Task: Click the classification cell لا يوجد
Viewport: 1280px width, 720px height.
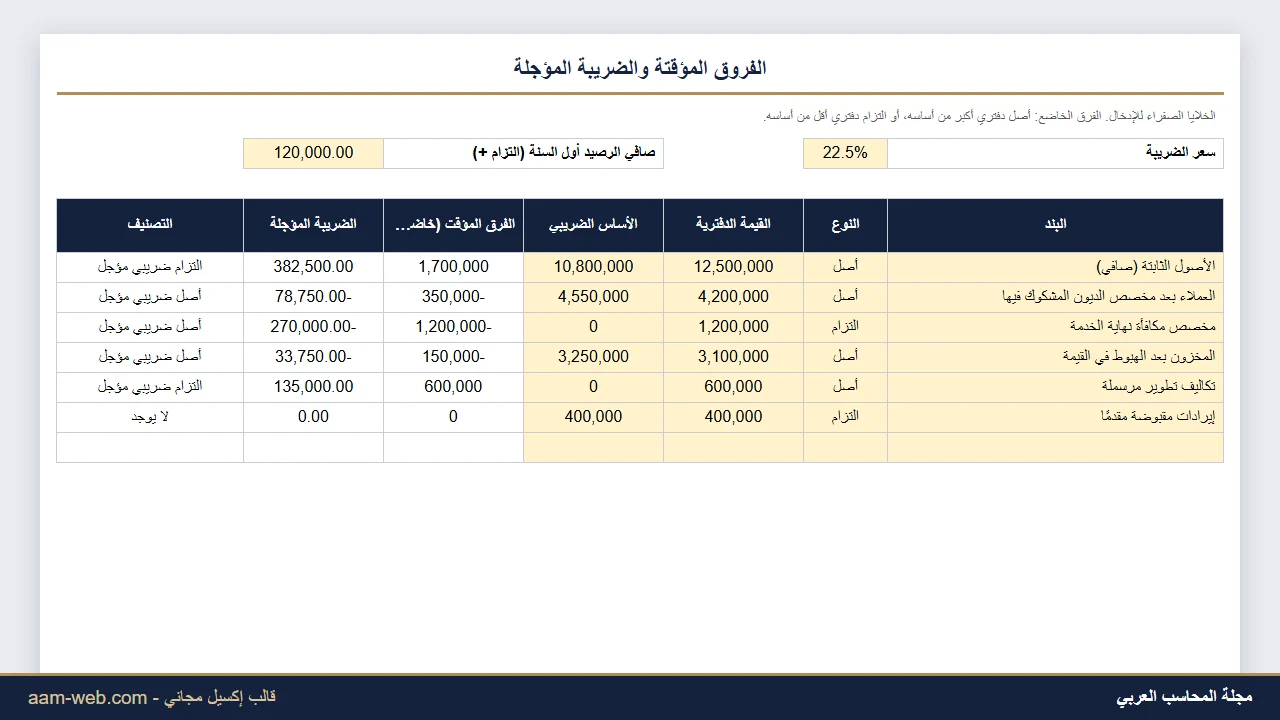Action: click(x=150, y=417)
